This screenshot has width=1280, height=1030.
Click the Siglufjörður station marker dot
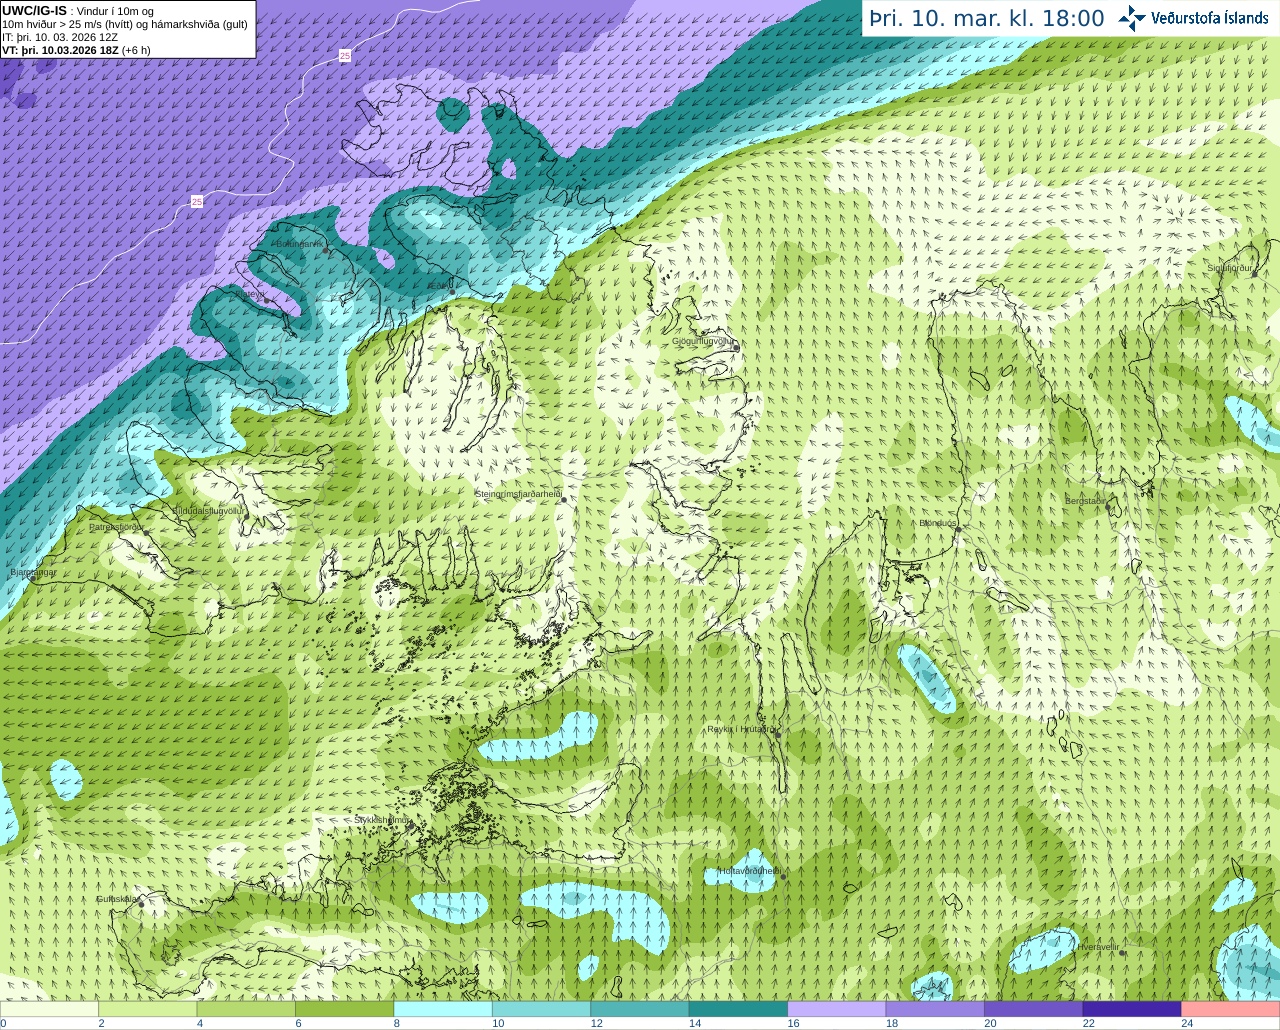[1253, 273]
